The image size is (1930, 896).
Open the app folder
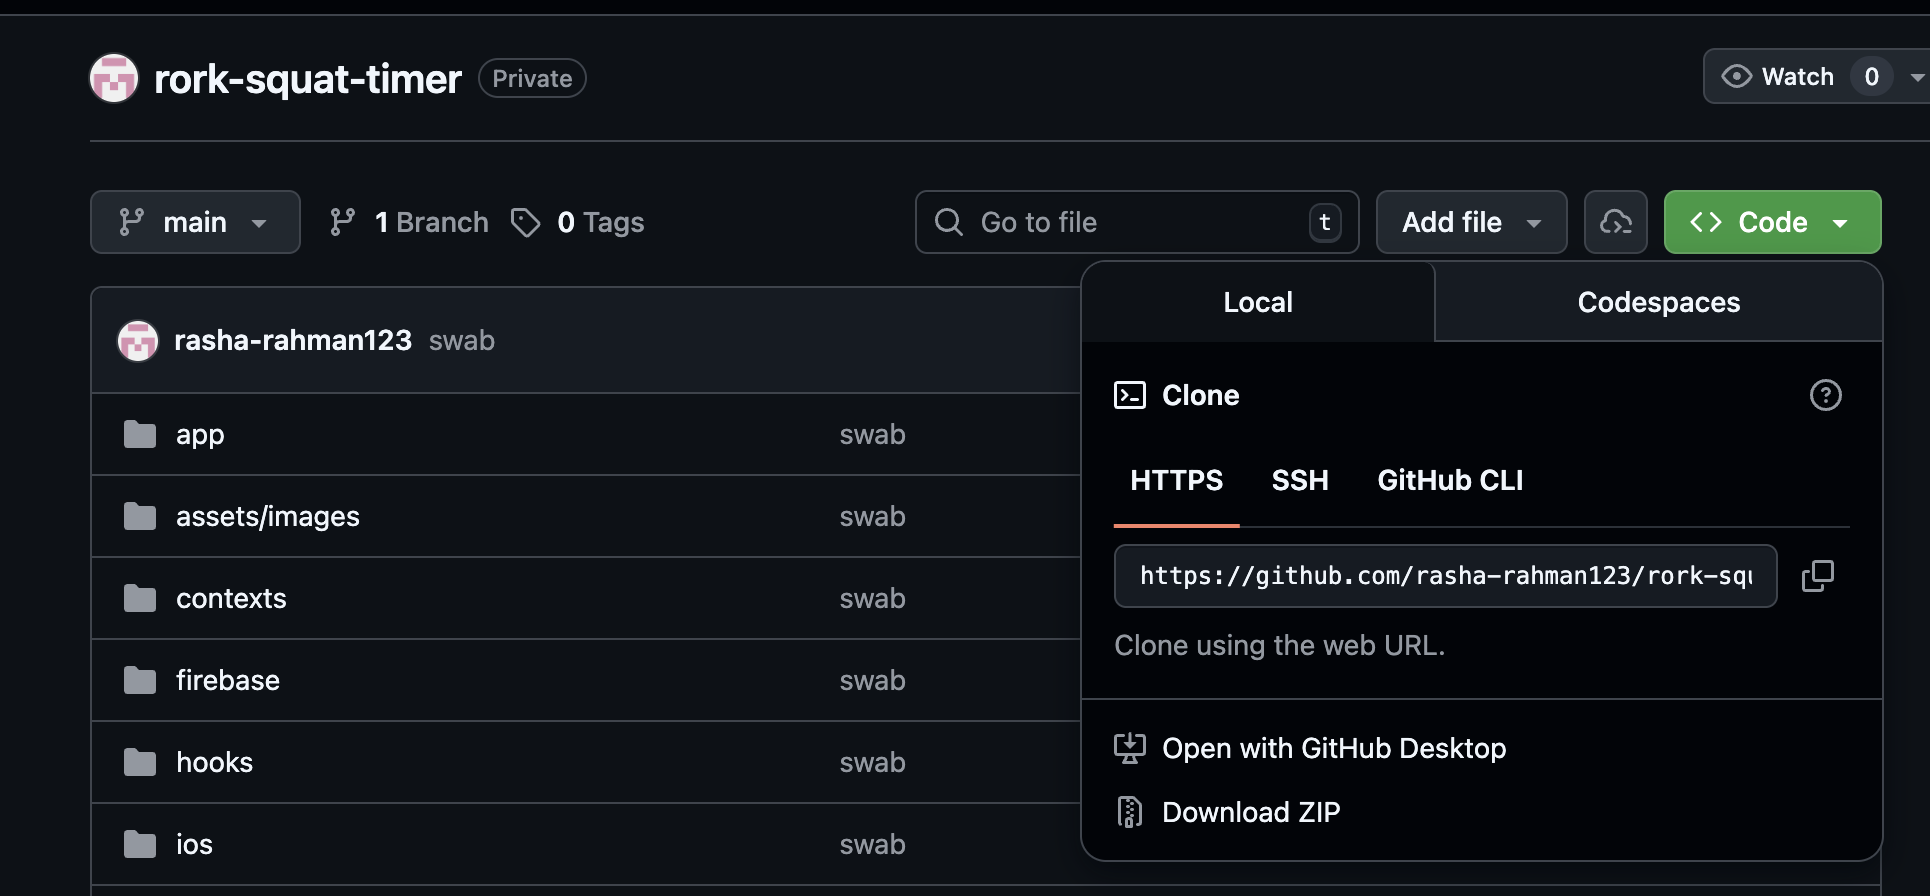(x=200, y=434)
